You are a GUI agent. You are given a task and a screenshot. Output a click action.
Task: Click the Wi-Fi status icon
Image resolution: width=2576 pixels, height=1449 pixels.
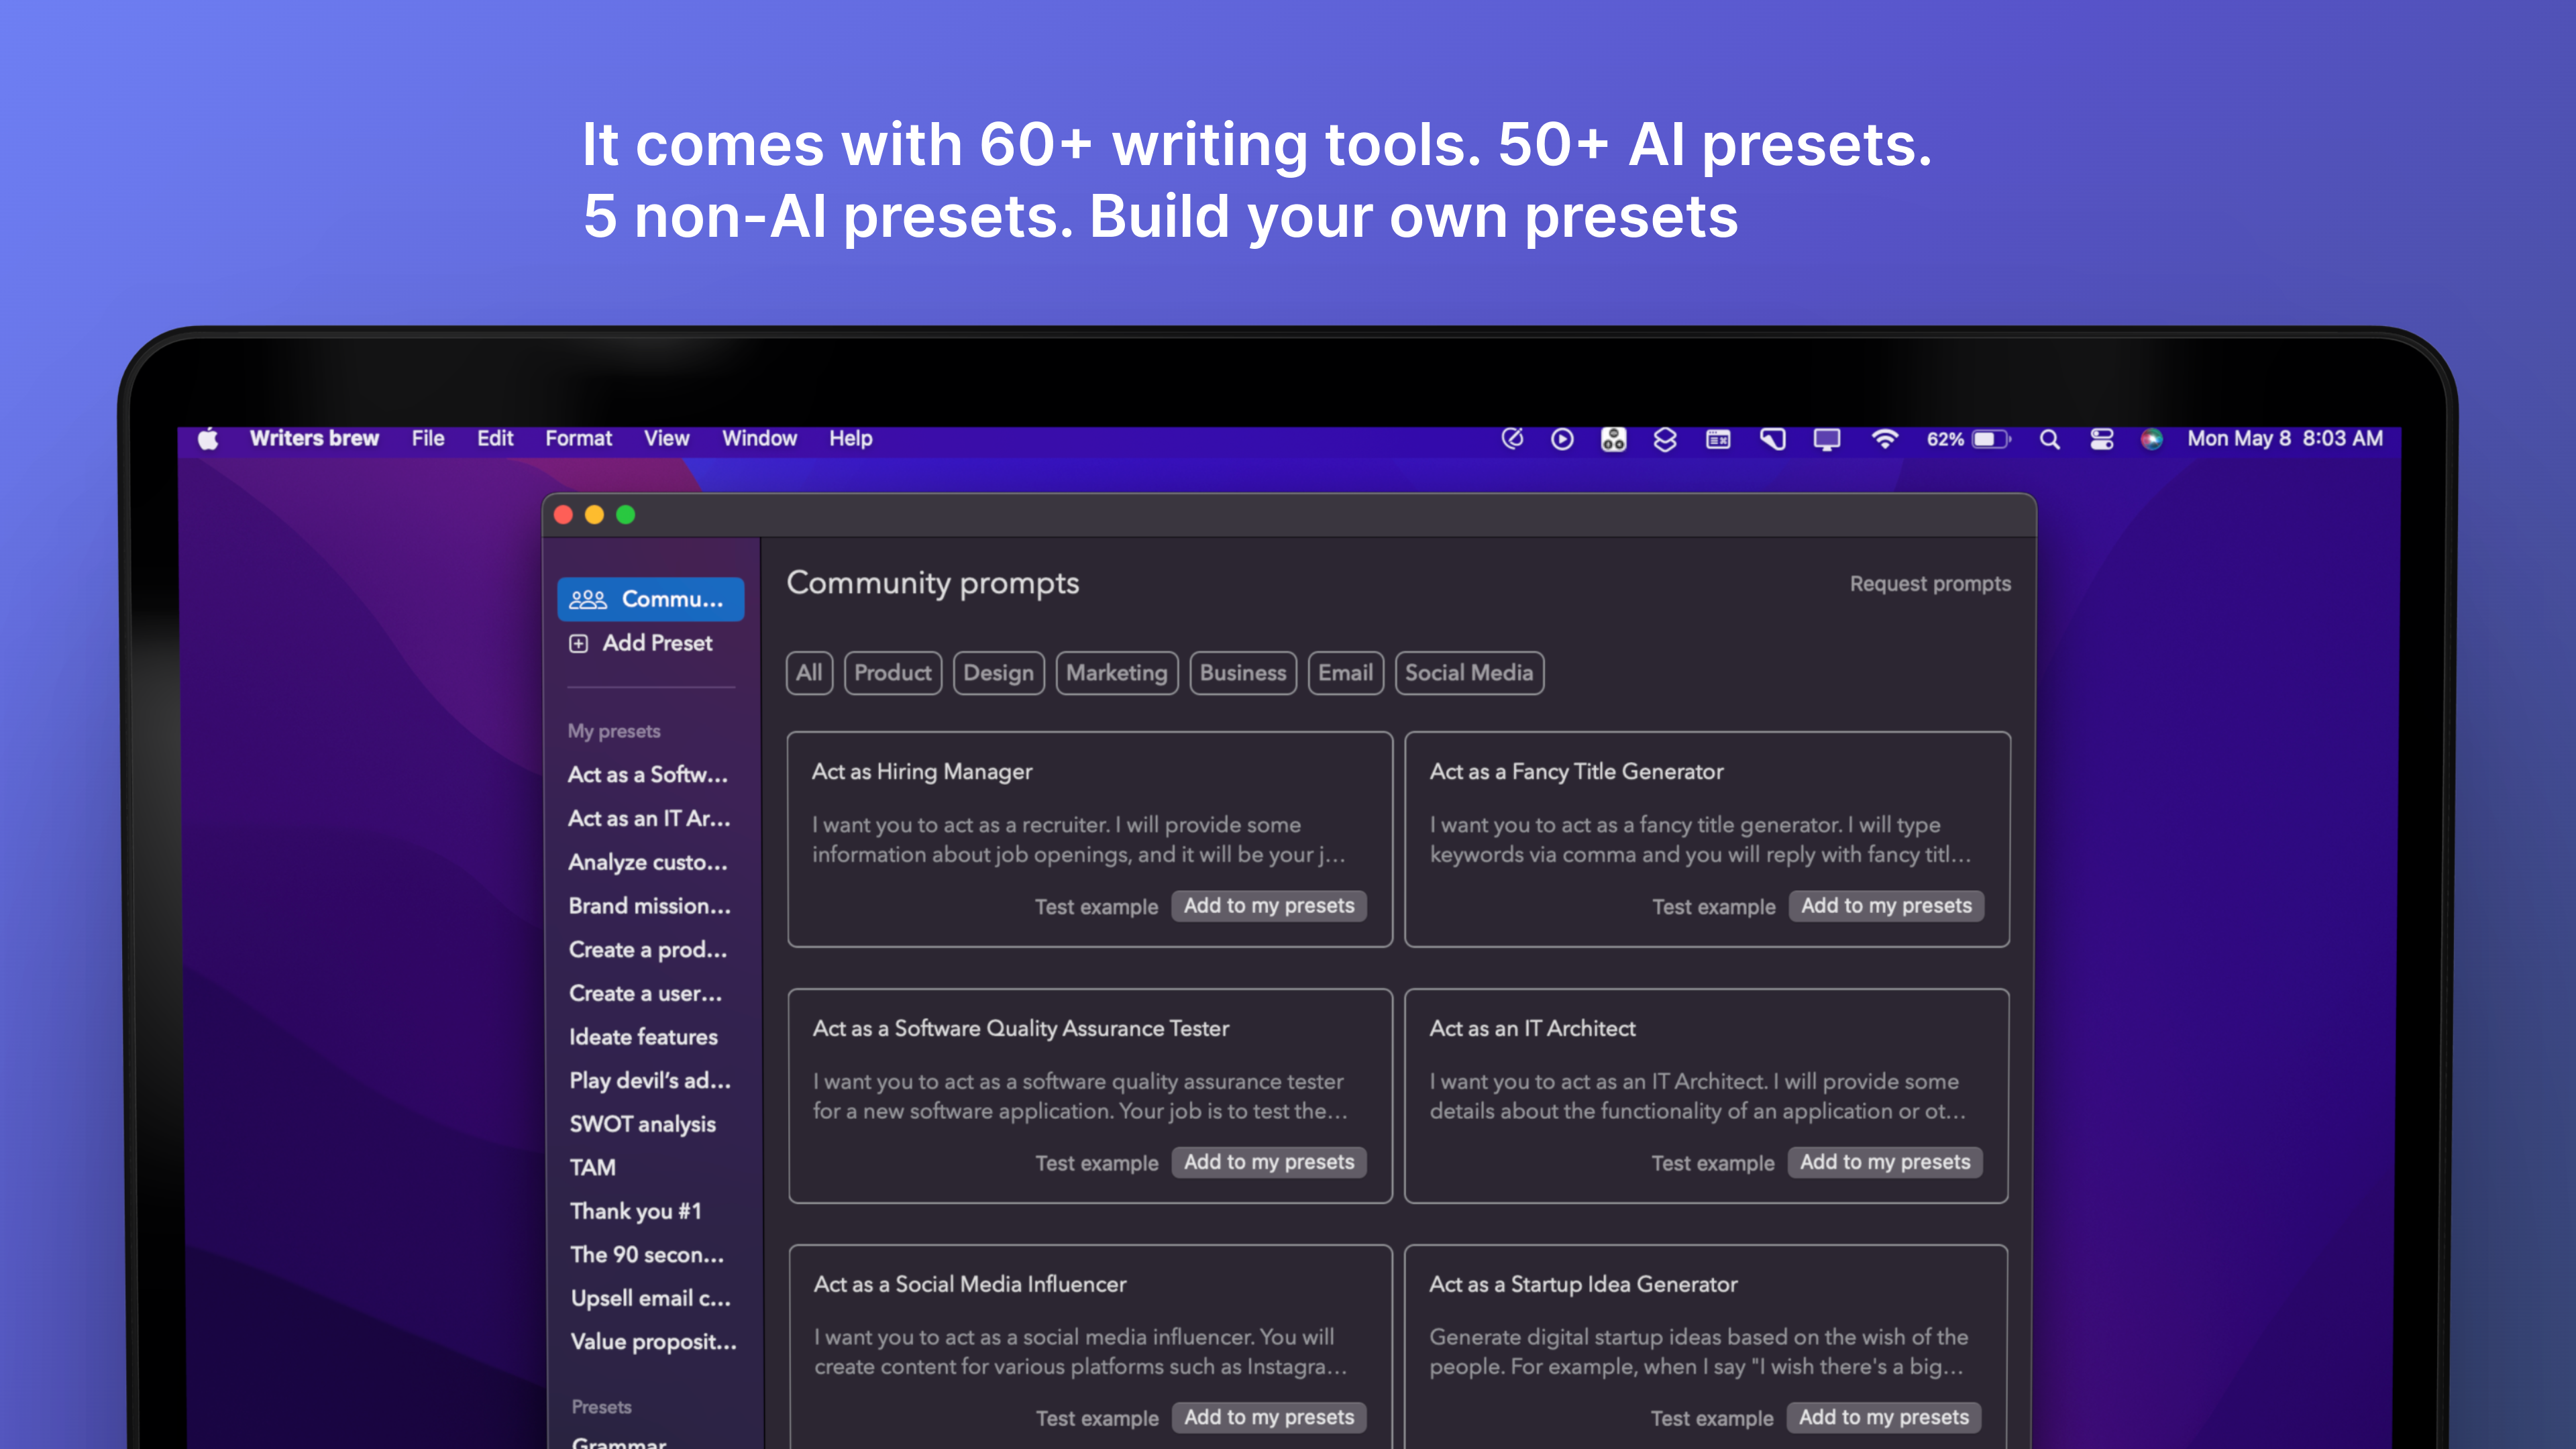(x=1884, y=439)
